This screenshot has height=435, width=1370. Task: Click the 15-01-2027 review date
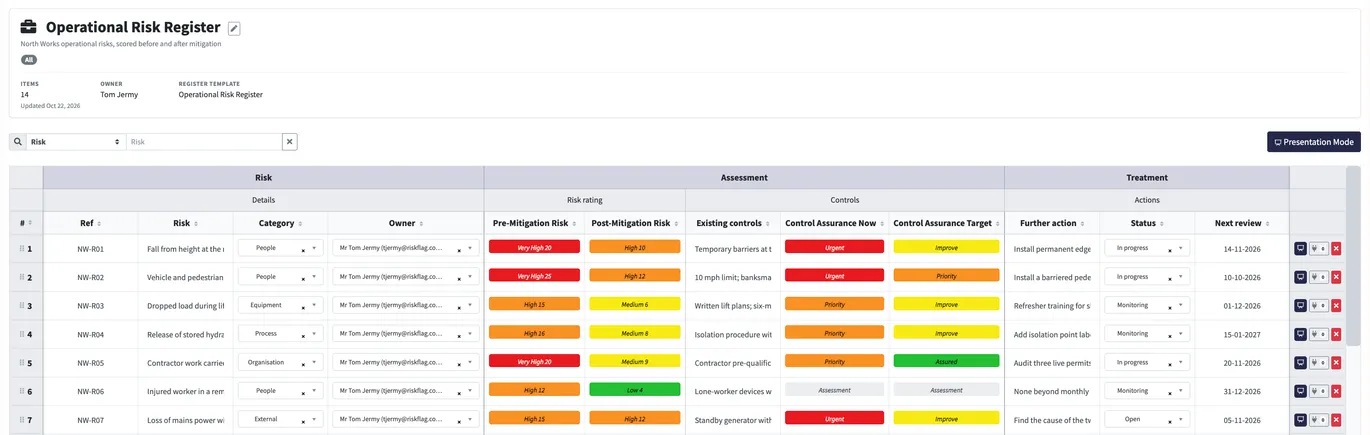coord(1242,334)
